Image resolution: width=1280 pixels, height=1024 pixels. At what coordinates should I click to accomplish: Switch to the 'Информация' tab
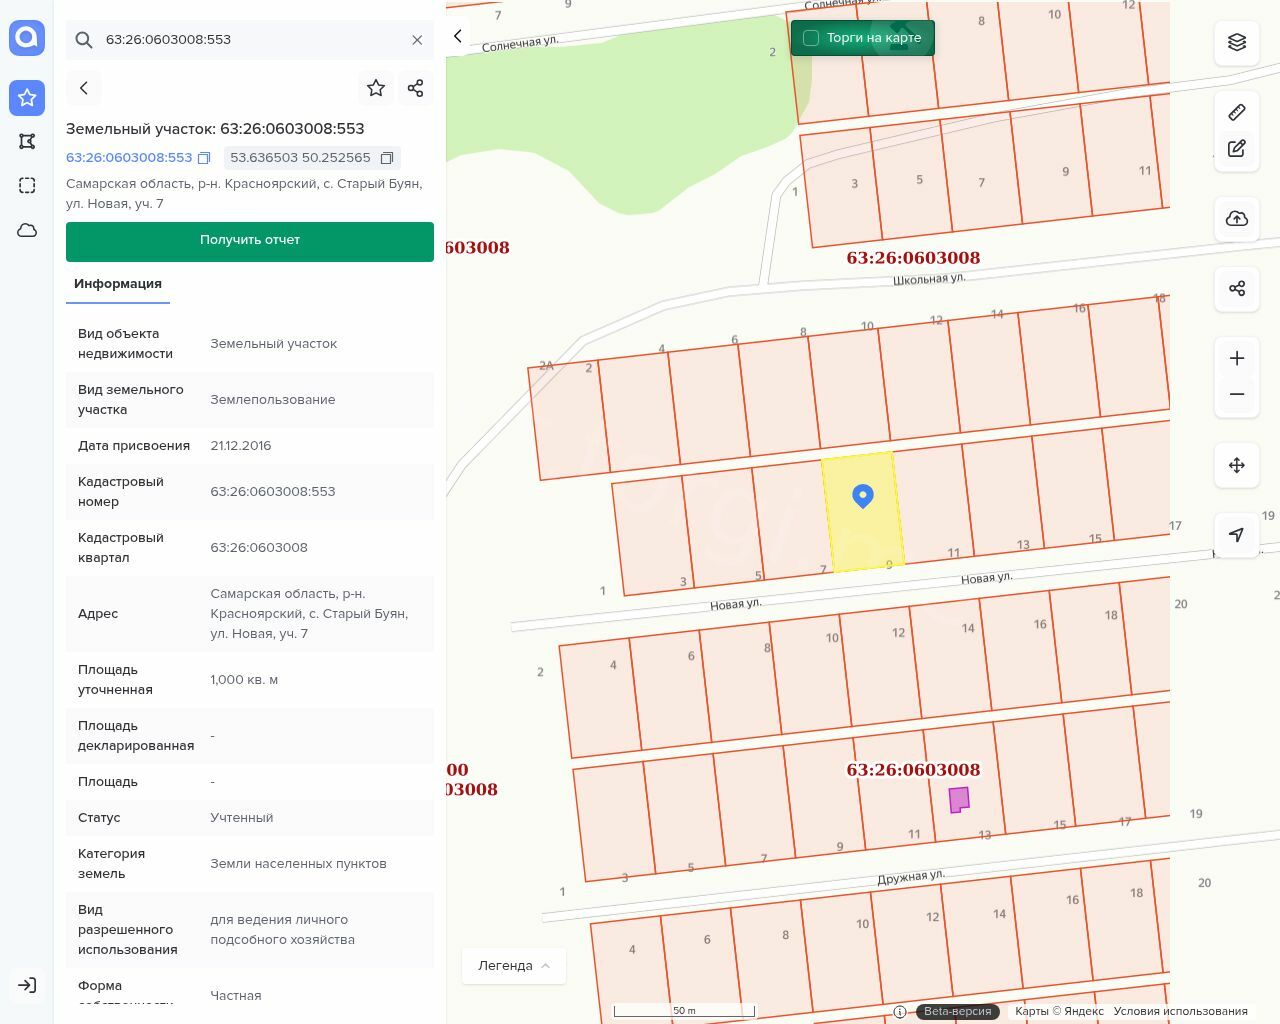[118, 284]
